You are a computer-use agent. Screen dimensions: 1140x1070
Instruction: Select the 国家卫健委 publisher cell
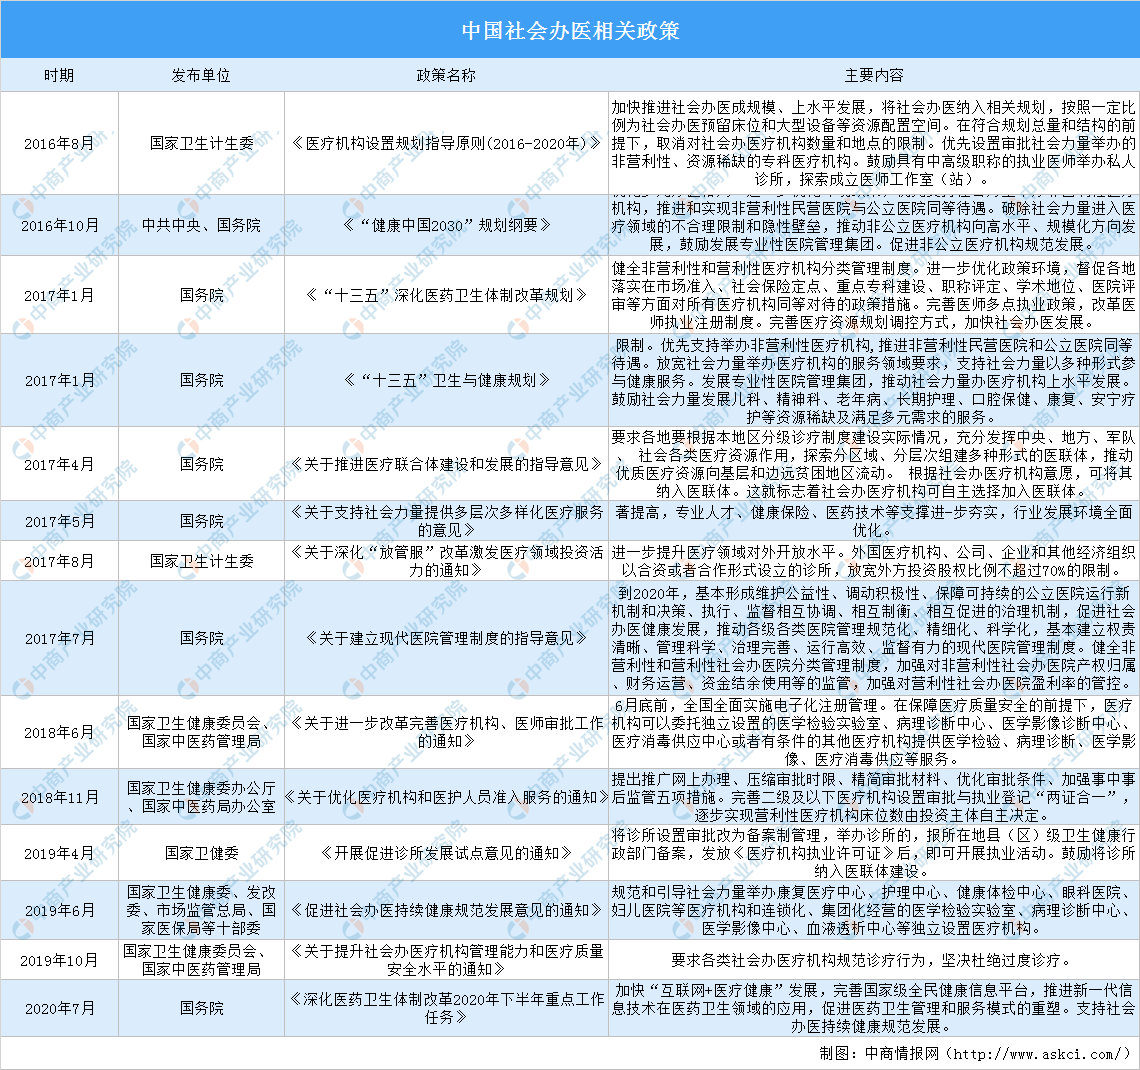(x=201, y=853)
